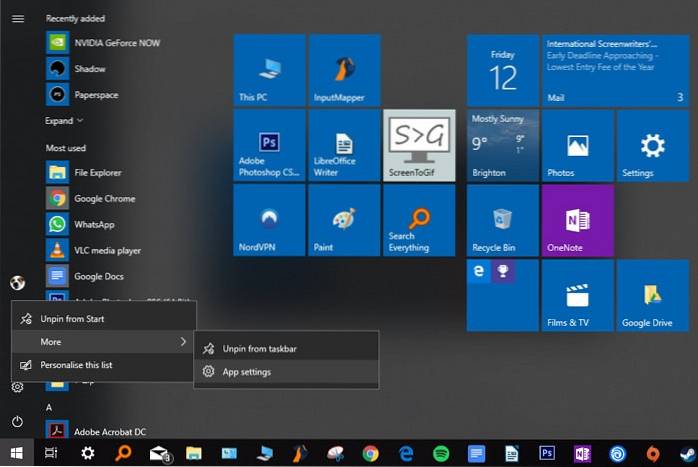
Task: Launch the Paint tile
Action: click(344, 221)
